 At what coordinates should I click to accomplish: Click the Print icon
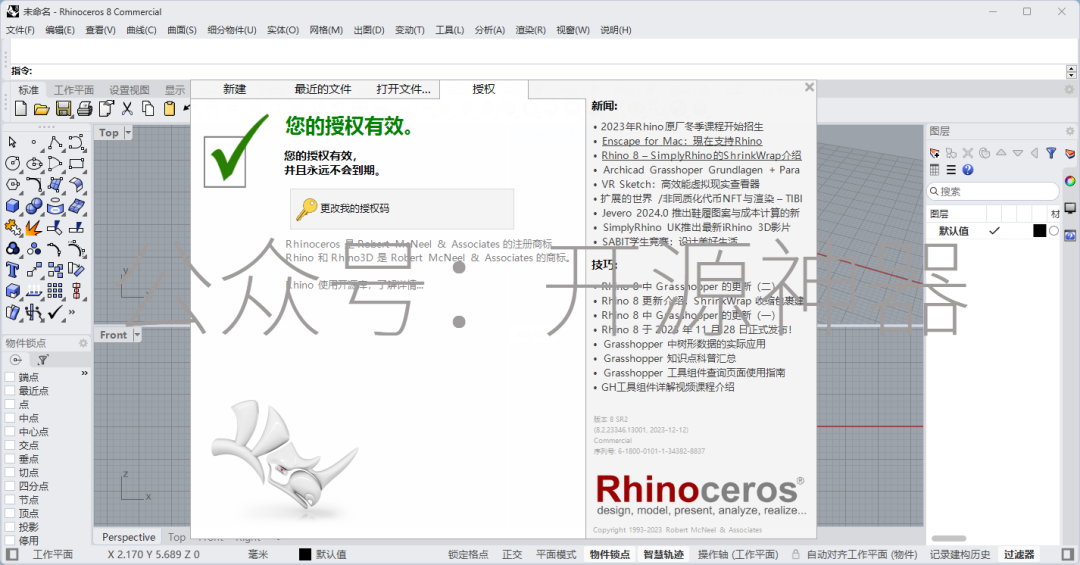click(x=84, y=108)
